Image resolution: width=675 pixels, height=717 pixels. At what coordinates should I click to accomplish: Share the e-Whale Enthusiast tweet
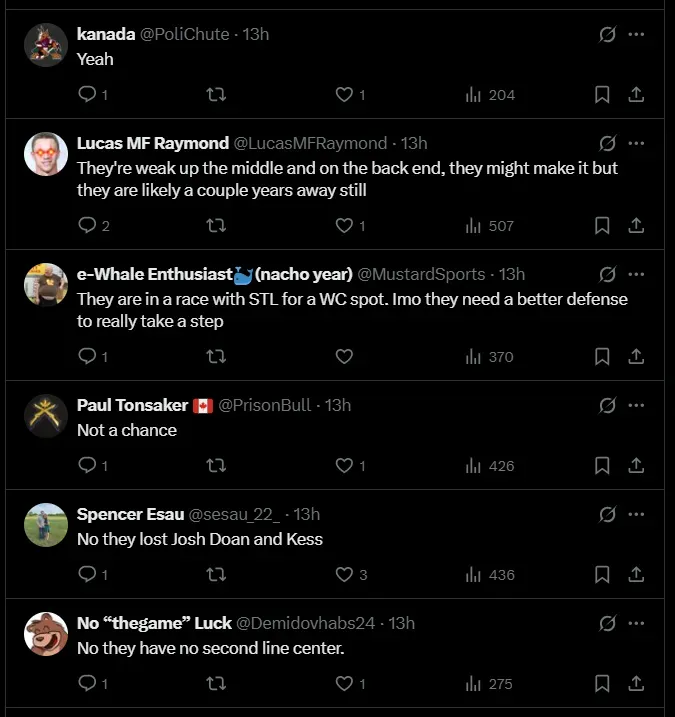[x=636, y=357]
